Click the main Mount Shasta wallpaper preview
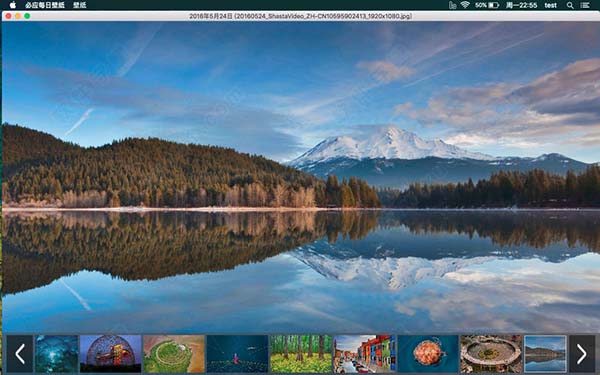600x375 pixels. (301, 177)
